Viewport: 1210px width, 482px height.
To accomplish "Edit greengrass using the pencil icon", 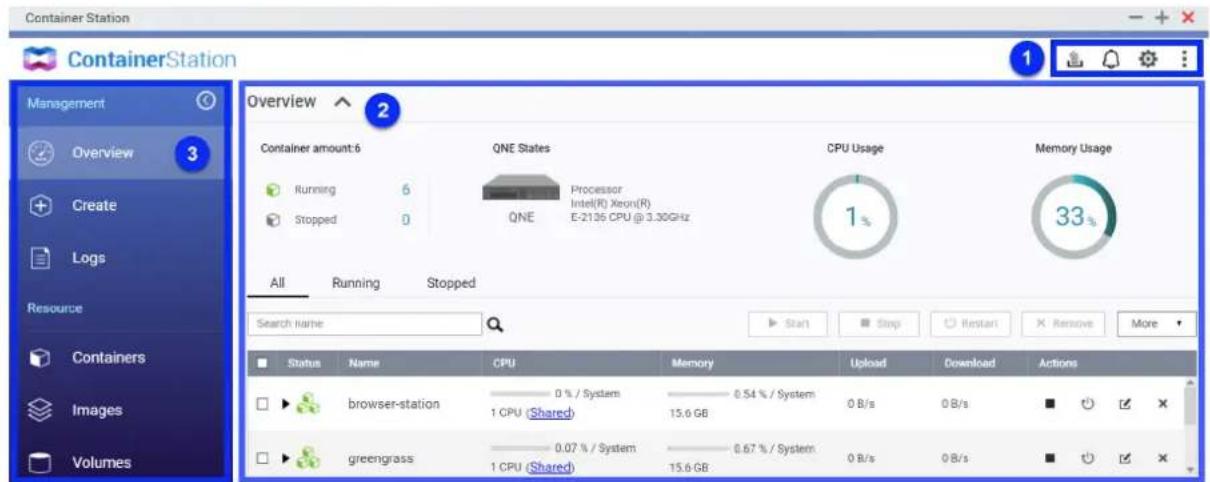I will [1126, 458].
